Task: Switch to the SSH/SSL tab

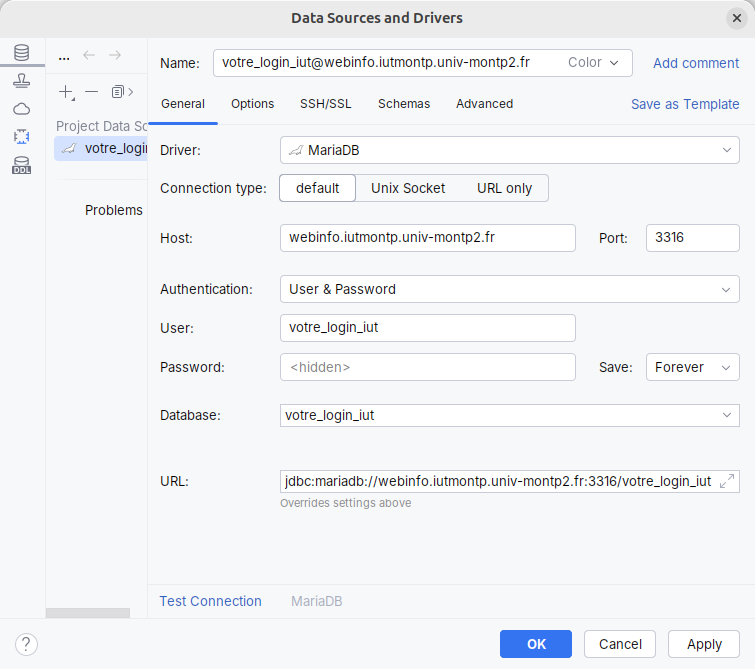Action: [x=325, y=104]
